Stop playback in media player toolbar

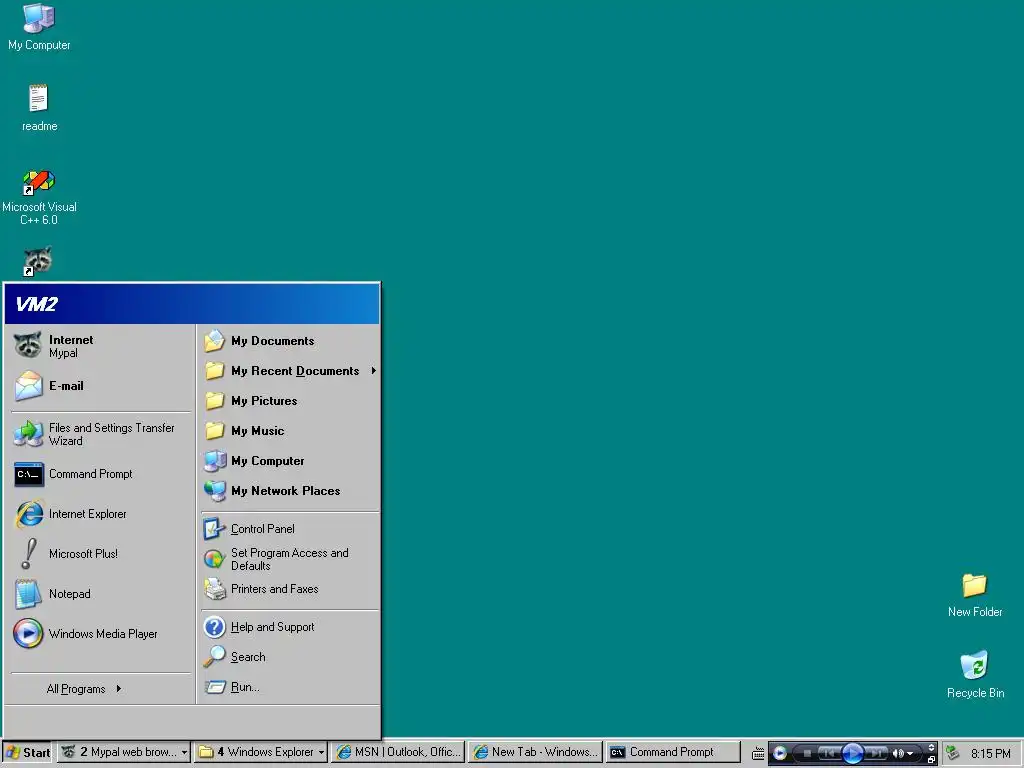click(x=807, y=754)
